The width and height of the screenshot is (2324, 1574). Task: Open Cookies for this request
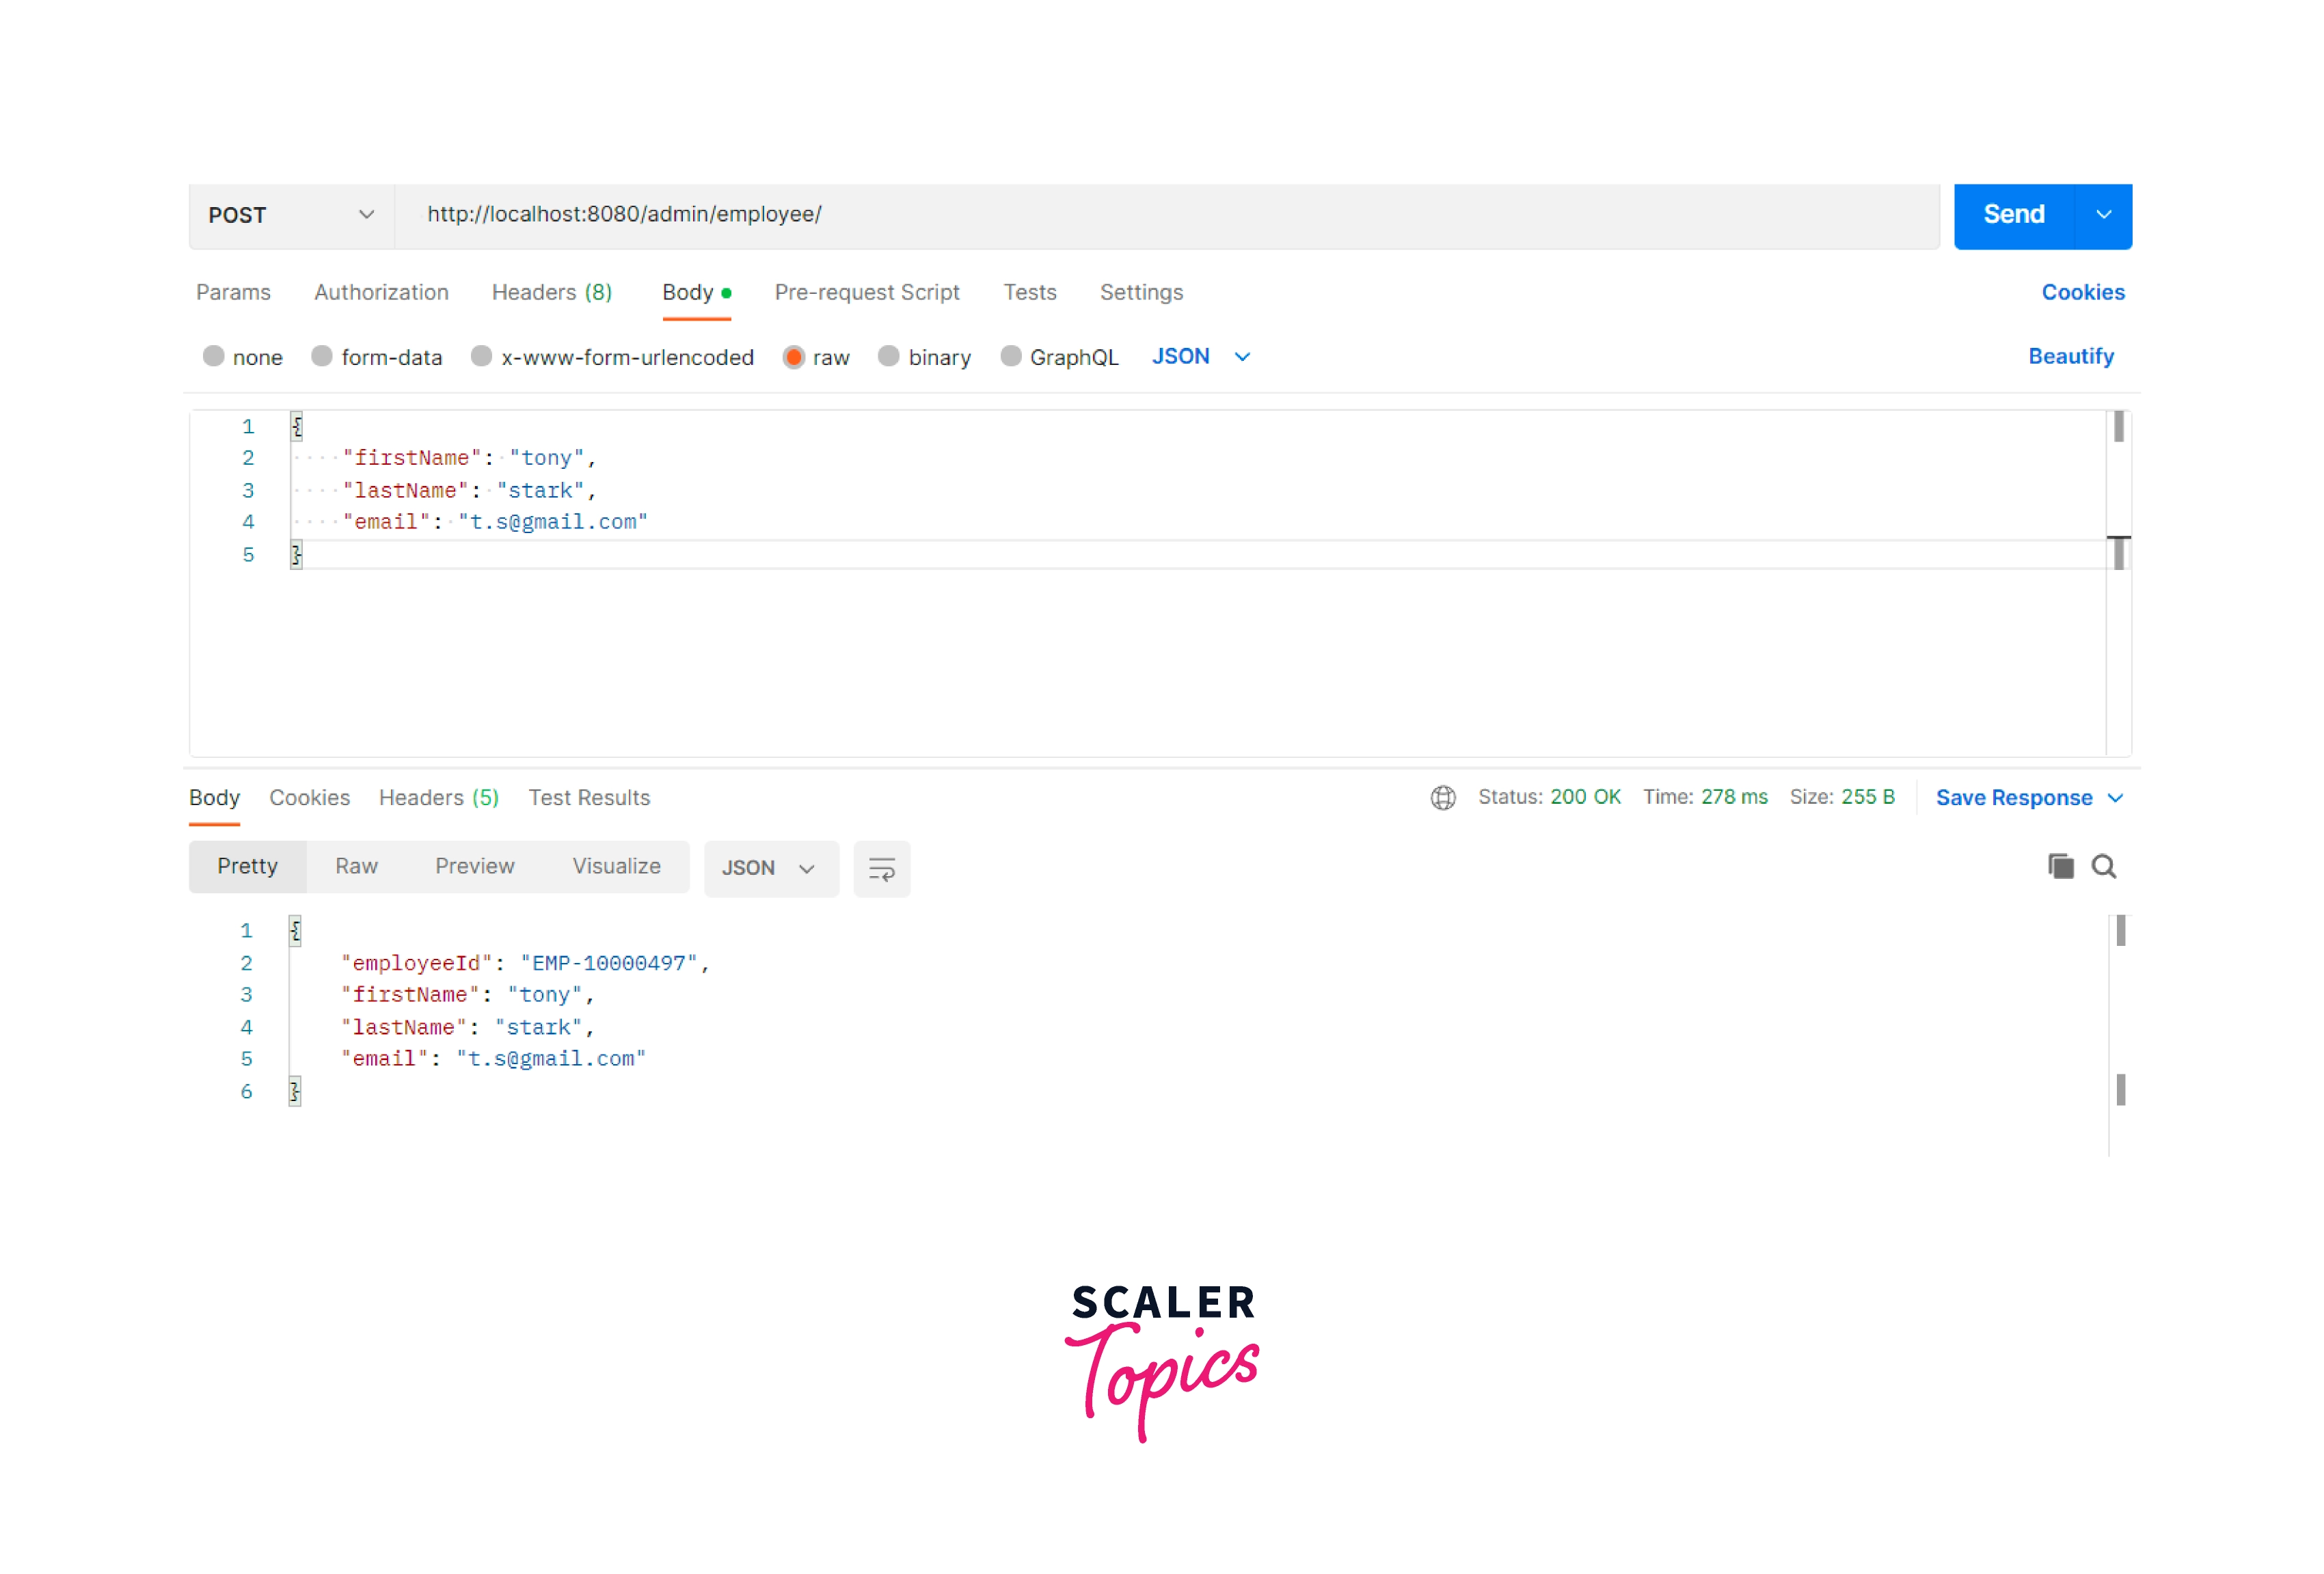2083,292
